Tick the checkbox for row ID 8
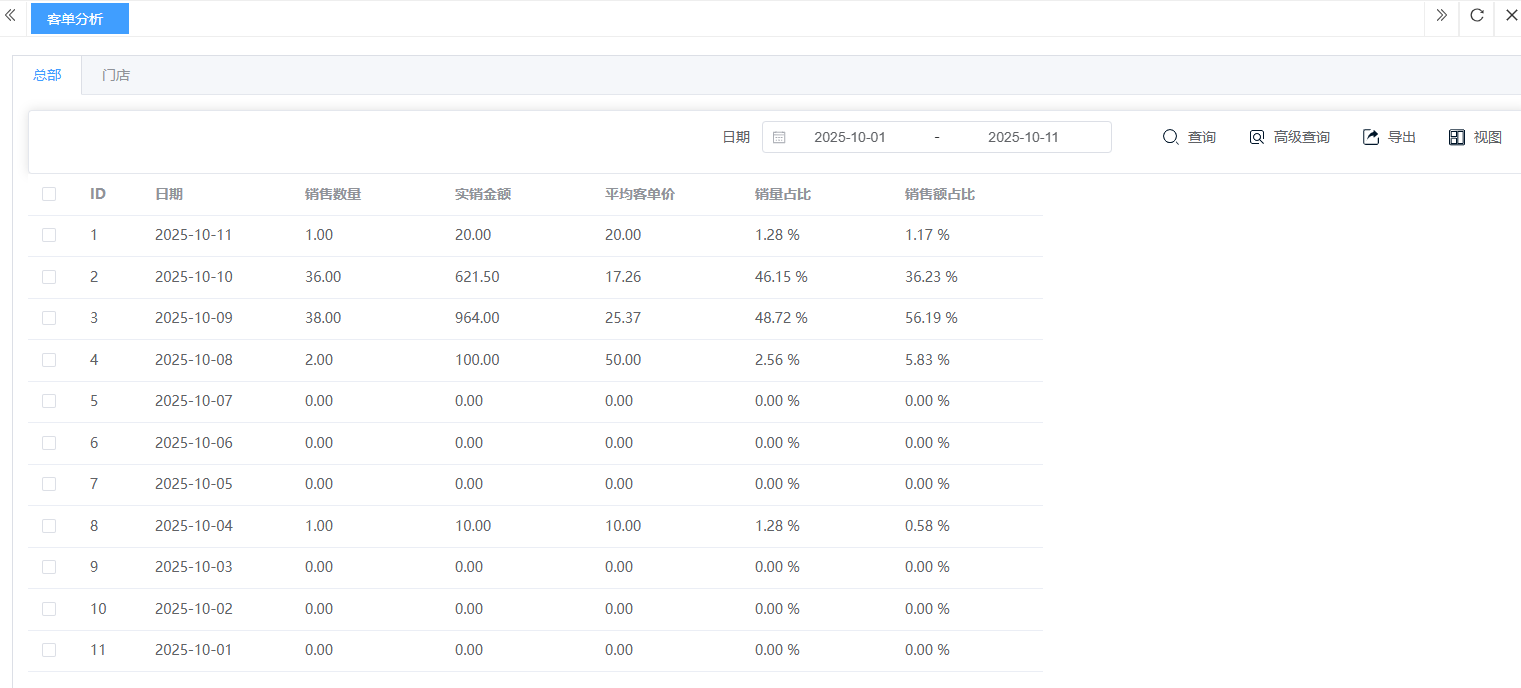The image size is (1521, 688). (49, 526)
